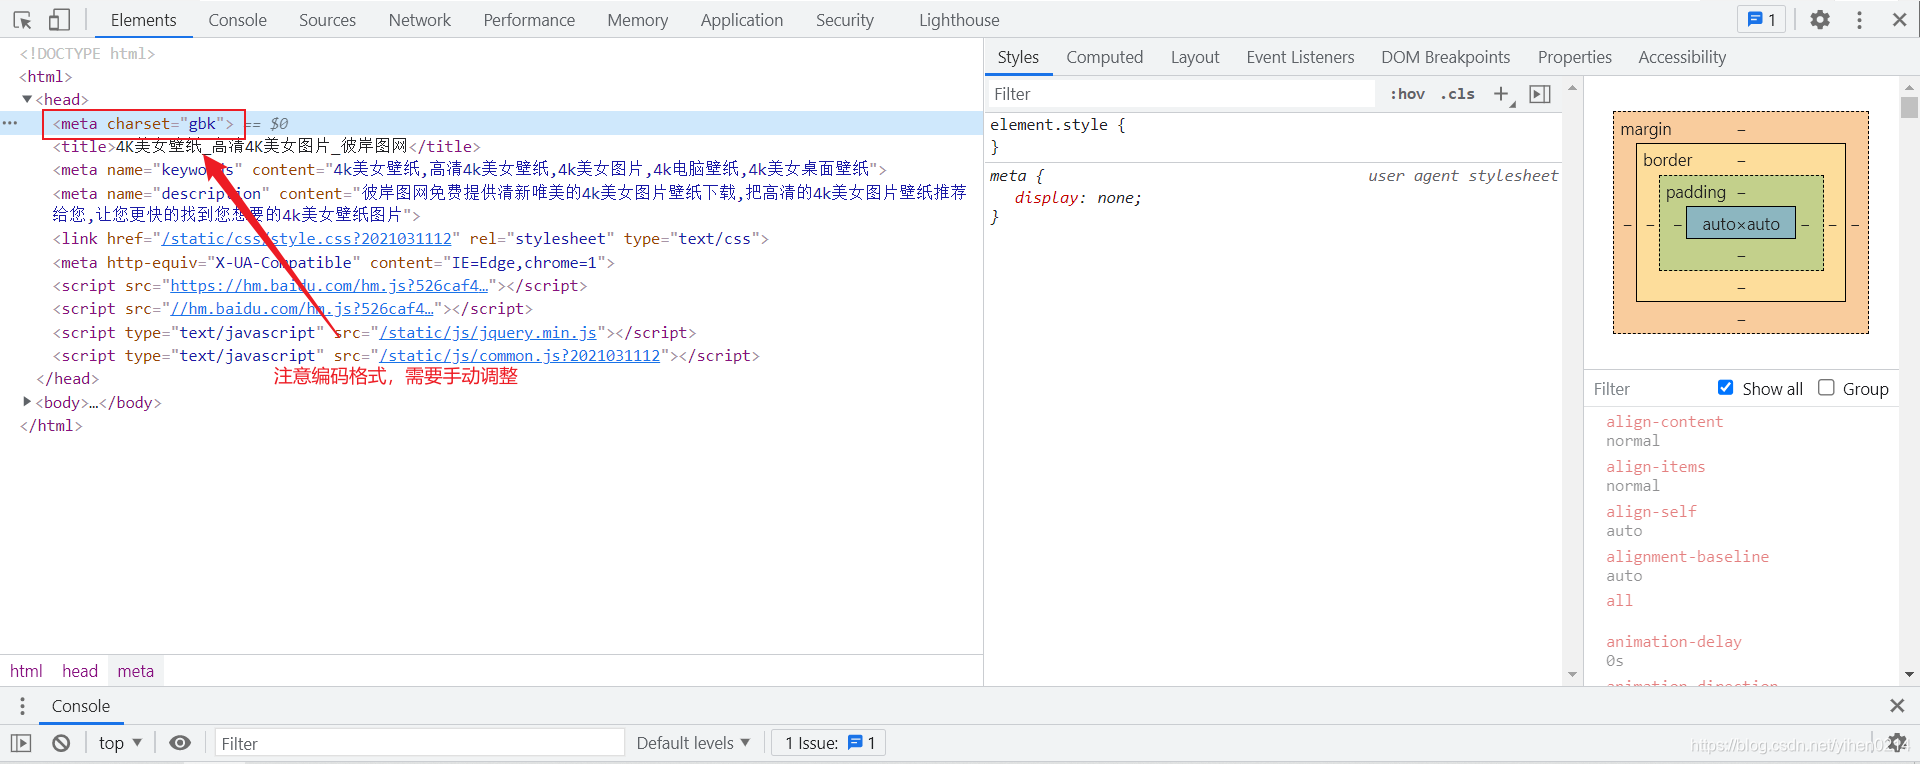
Task: Click the 1 Issue button in console bar
Action: point(829,743)
